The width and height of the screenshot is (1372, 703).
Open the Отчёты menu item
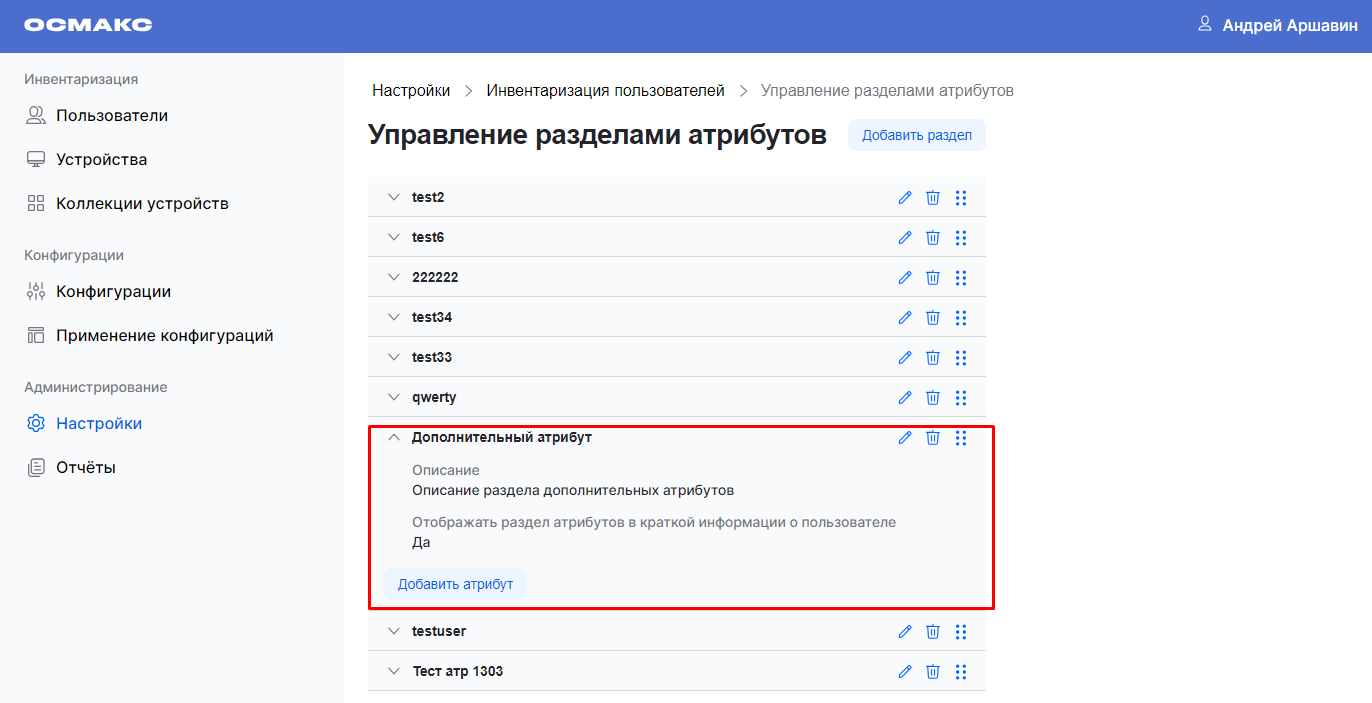coord(85,468)
